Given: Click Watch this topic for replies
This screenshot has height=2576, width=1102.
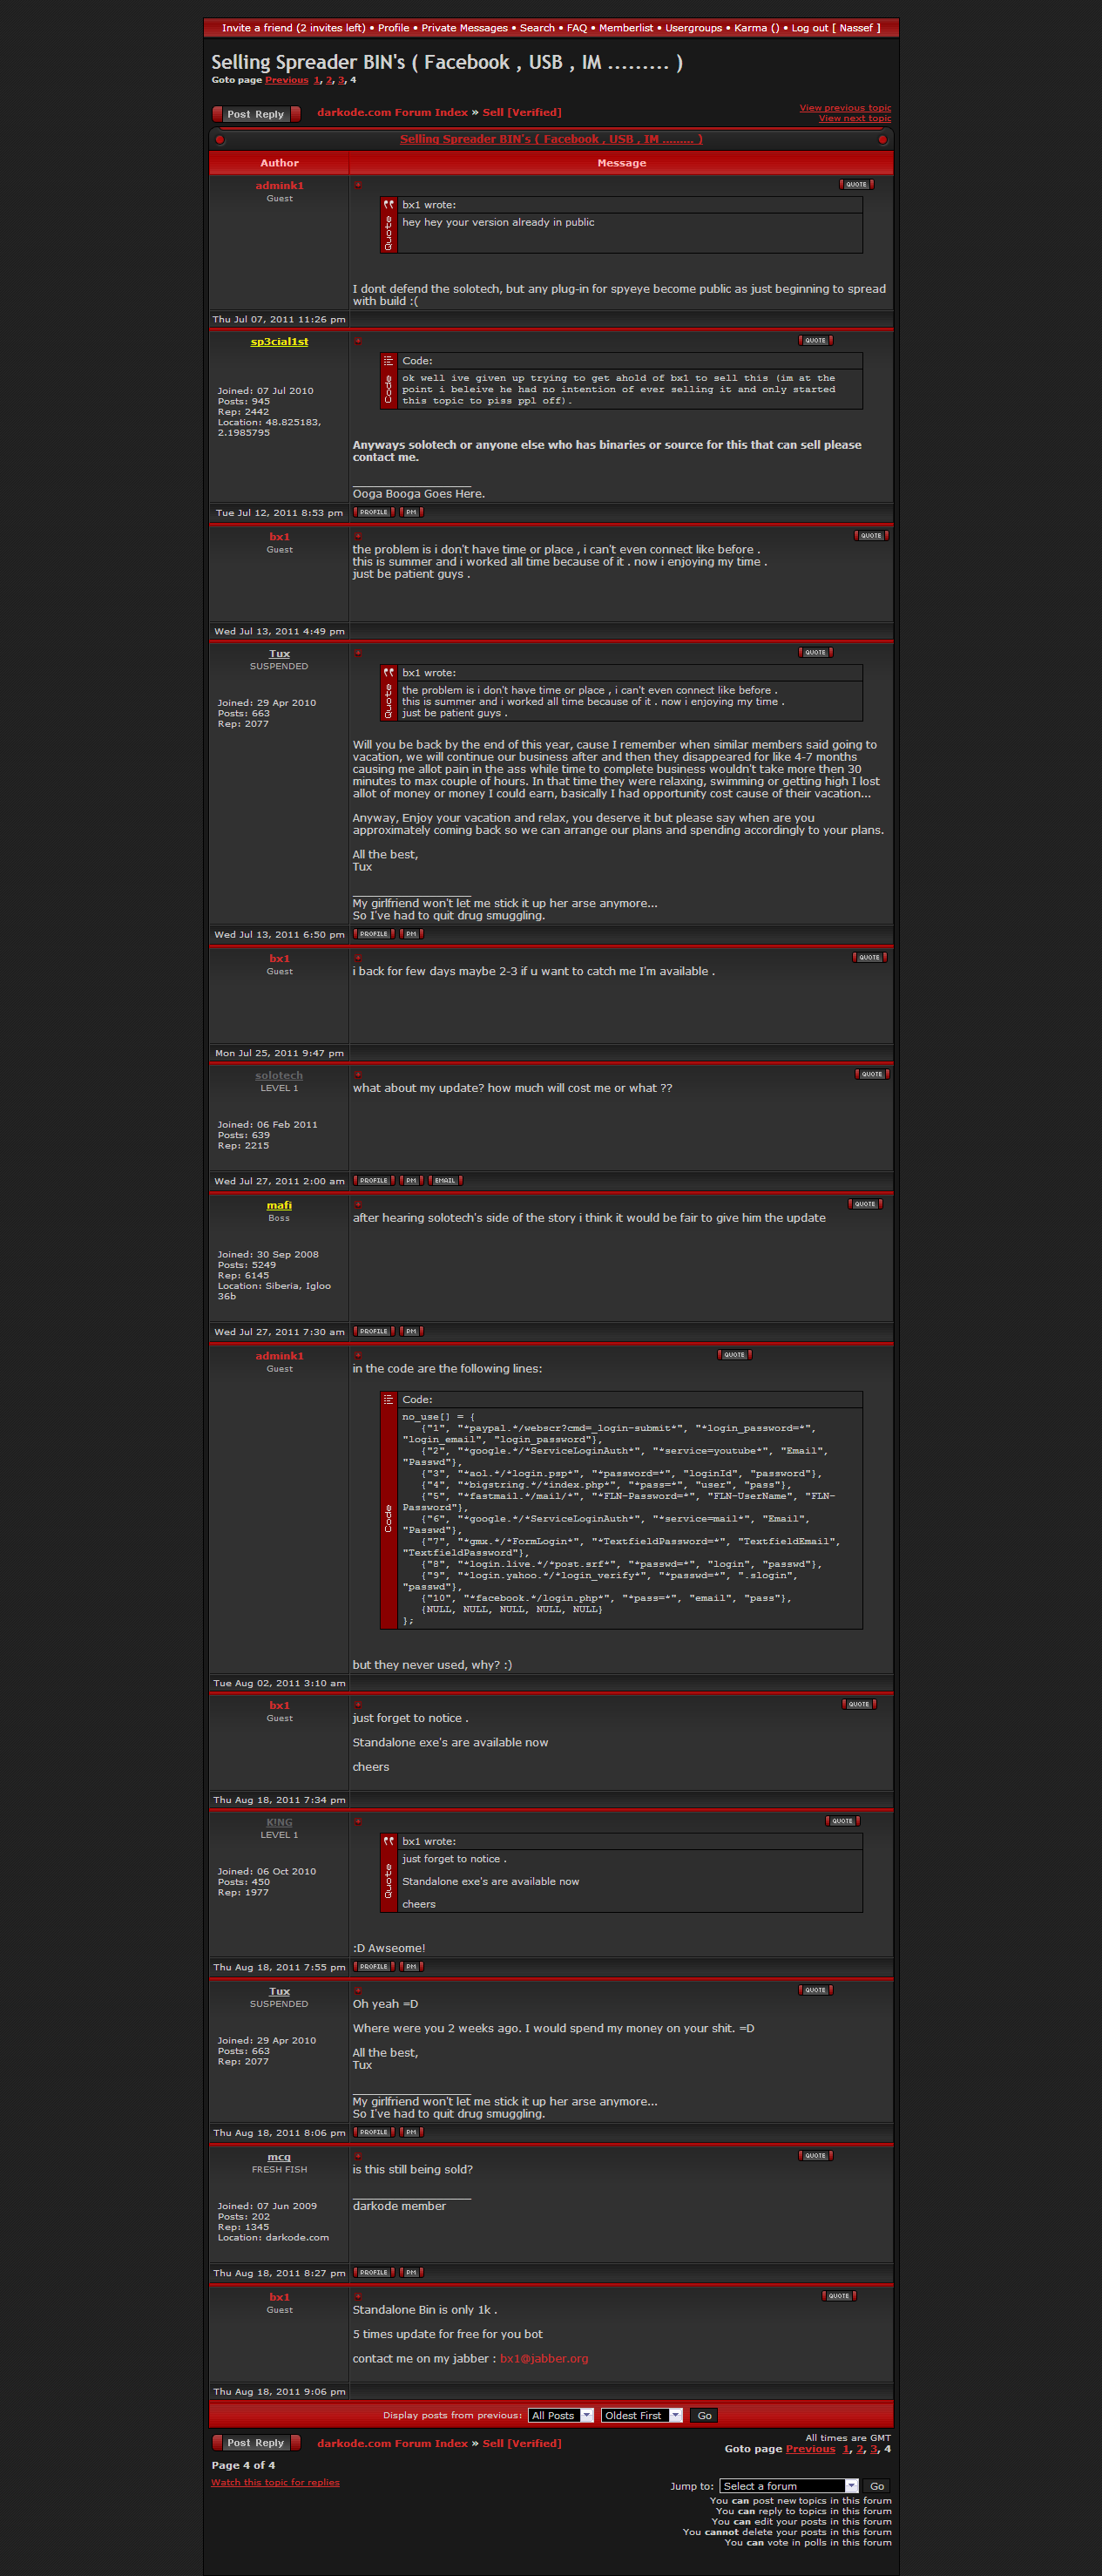Looking at the screenshot, I should [x=275, y=2481].
